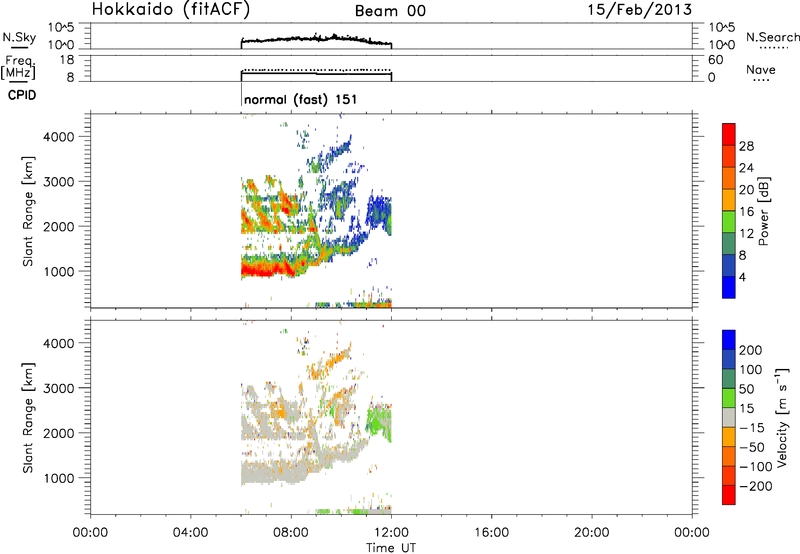Select the Freq. [MHz] axis label
The image size is (800, 554).
pos(19,67)
